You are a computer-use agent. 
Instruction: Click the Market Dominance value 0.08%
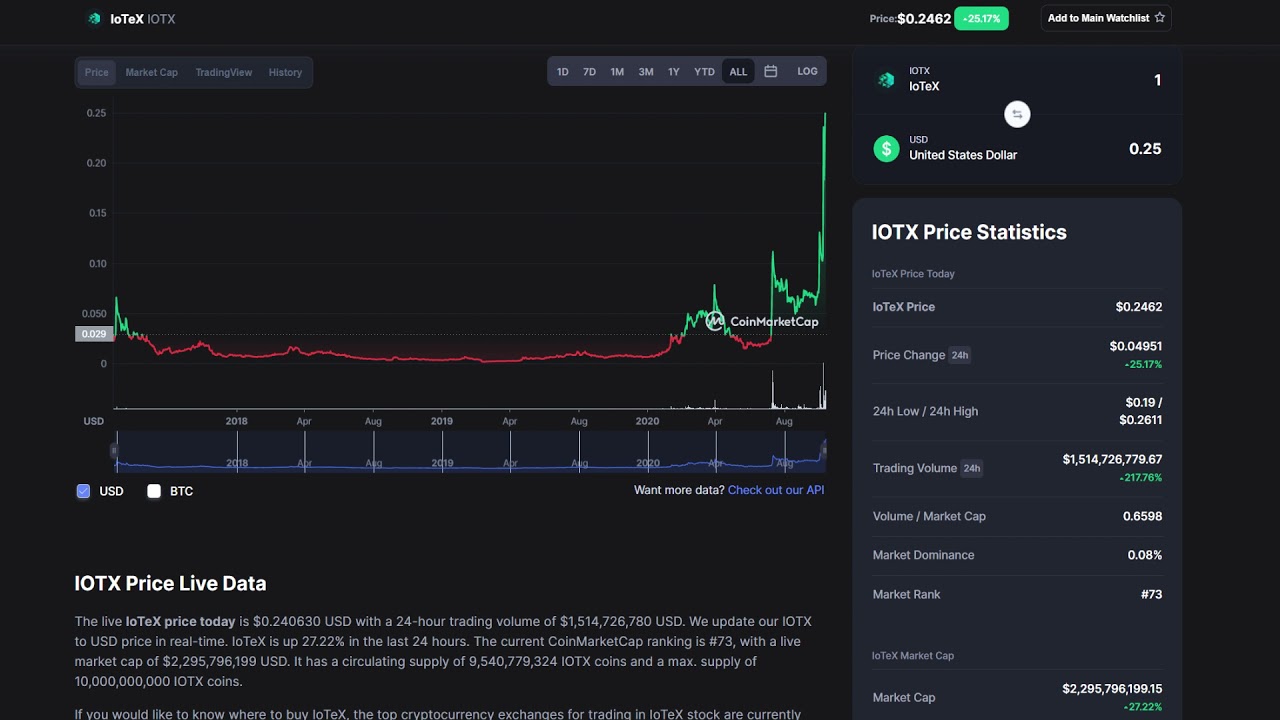coord(1145,555)
